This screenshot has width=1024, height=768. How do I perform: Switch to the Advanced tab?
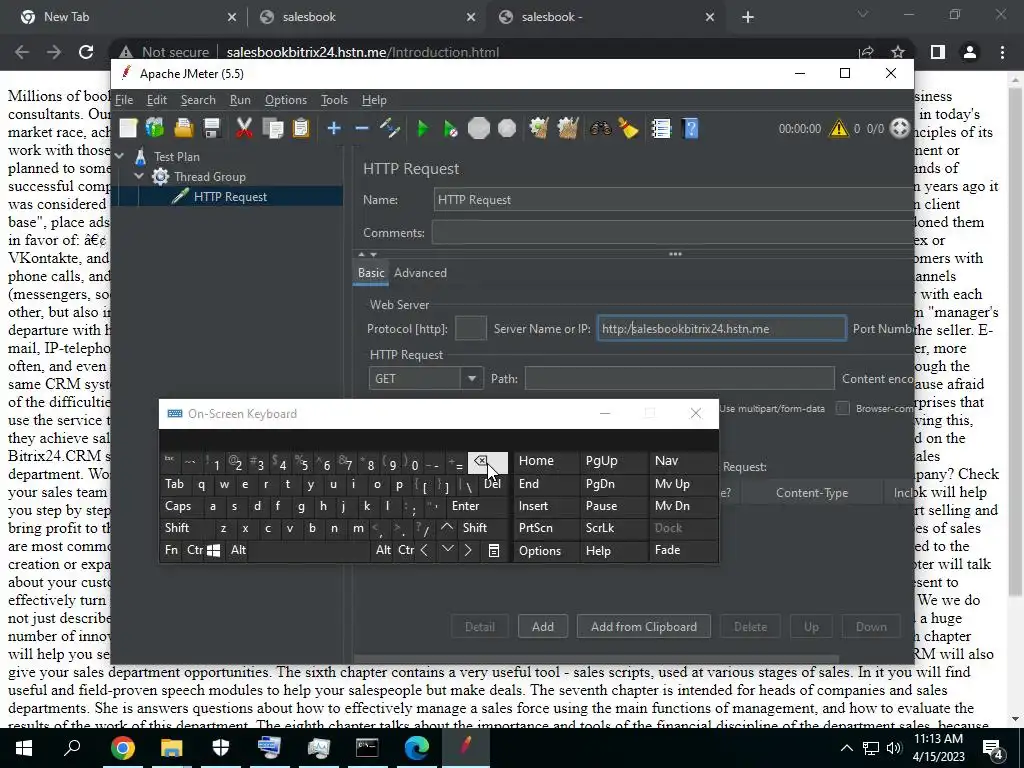pyautogui.click(x=420, y=273)
